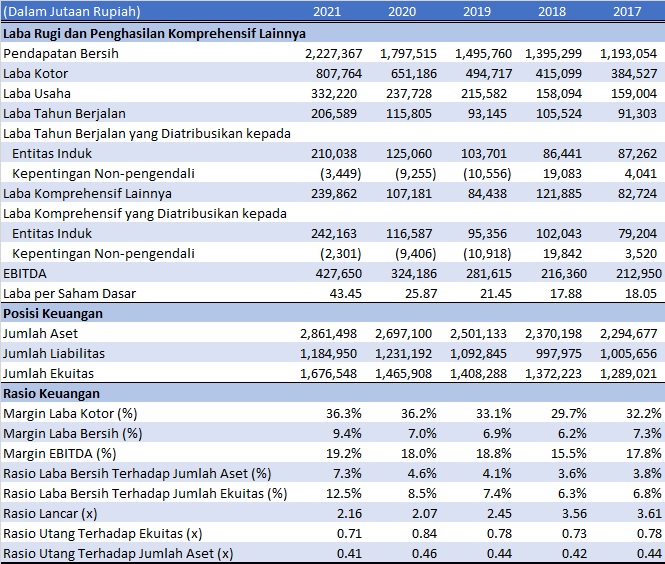665x564 pixels.
Task: Select the 2019 column header
Action: pos(477,11)
